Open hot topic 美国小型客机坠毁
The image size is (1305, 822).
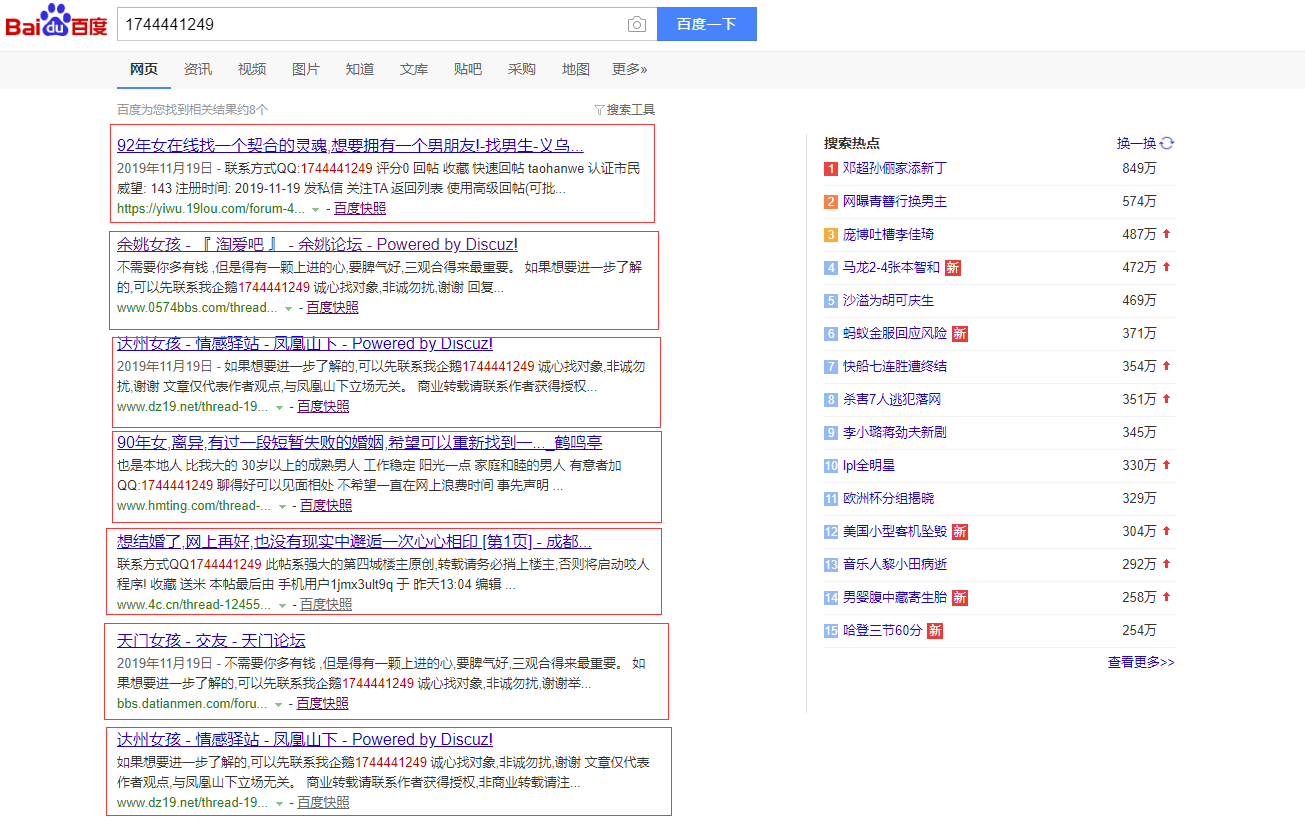894,531
